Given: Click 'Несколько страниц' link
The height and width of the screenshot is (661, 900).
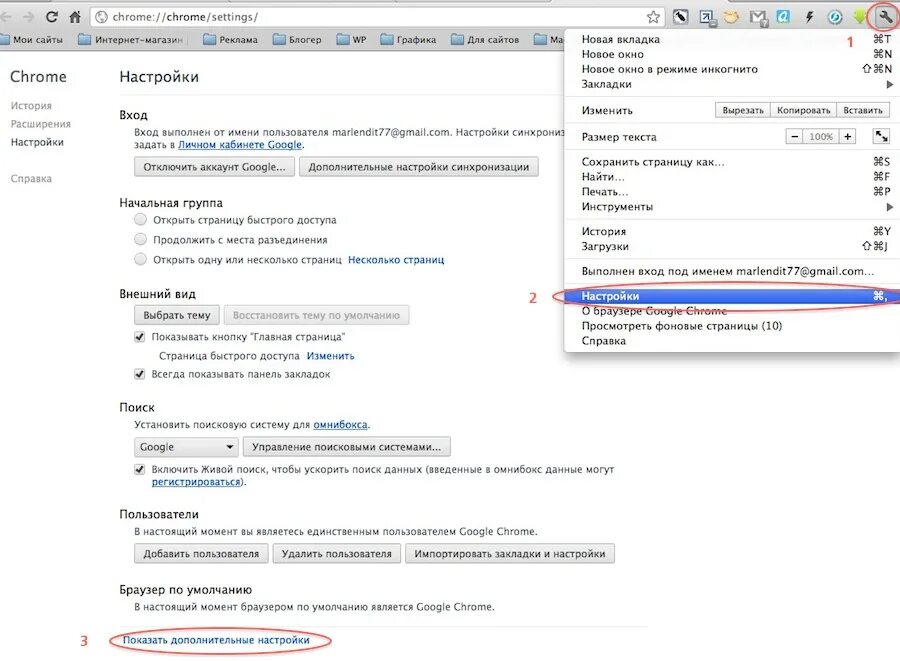Looking at the screenshot, I should click(x=396, y=259).
